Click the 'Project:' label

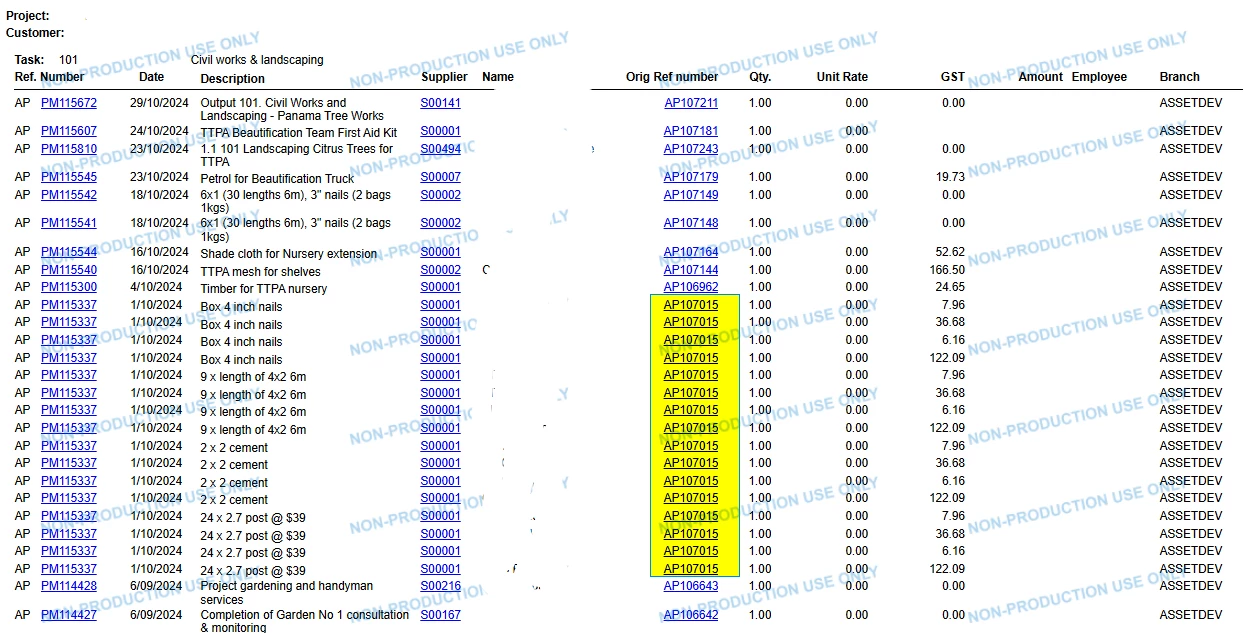28,16
